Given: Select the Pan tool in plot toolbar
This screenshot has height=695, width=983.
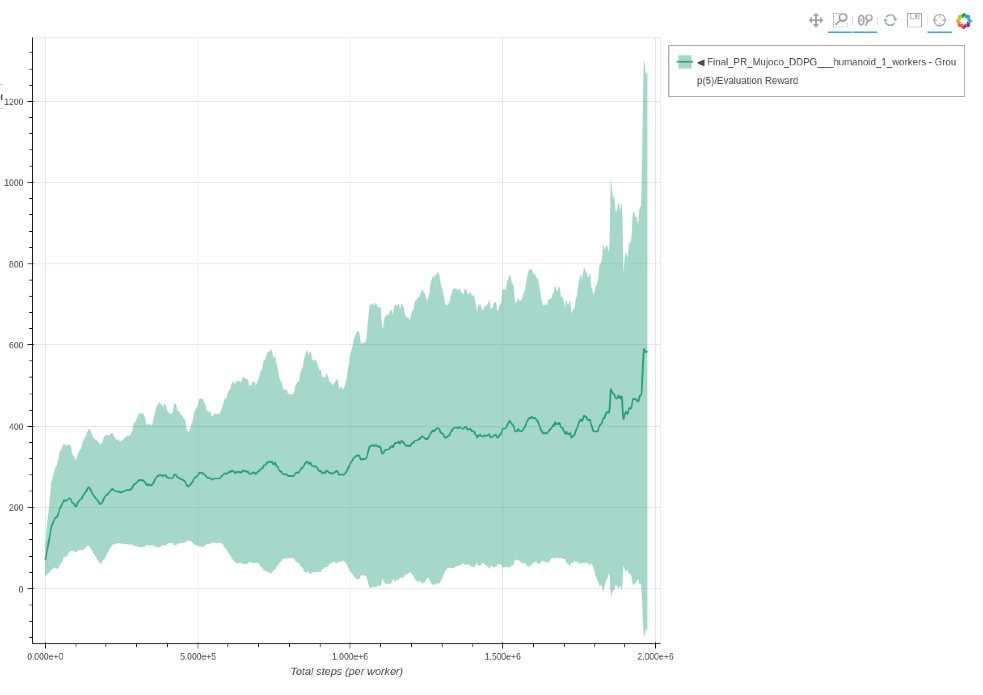Looking at the screenshot, I should tap(815, 20).
